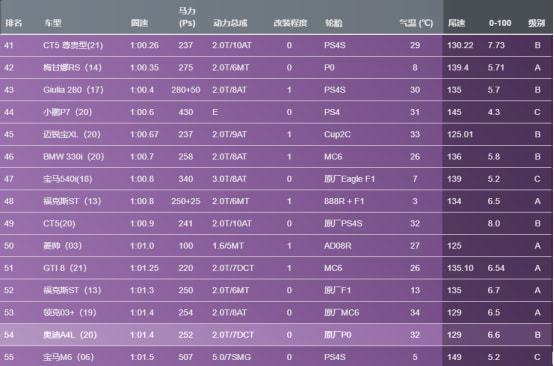Select the 小鹏P7 (20) row

276,112
